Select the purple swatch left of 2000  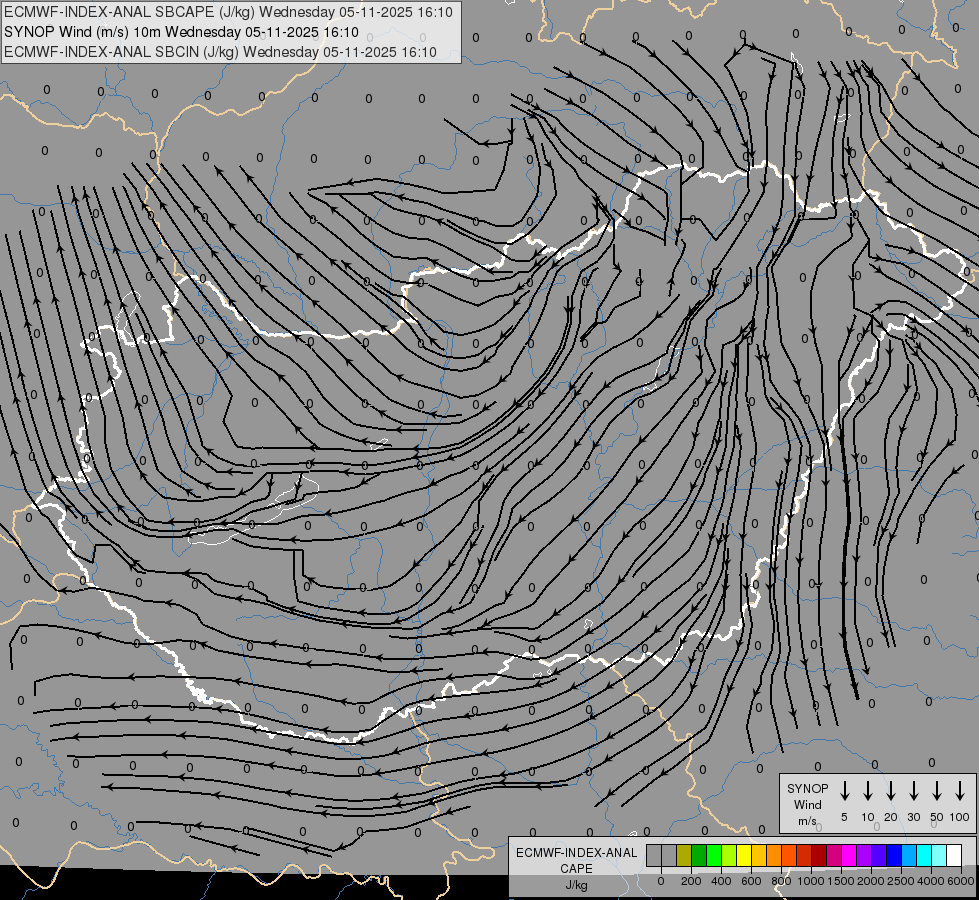(x=864, y=856)
